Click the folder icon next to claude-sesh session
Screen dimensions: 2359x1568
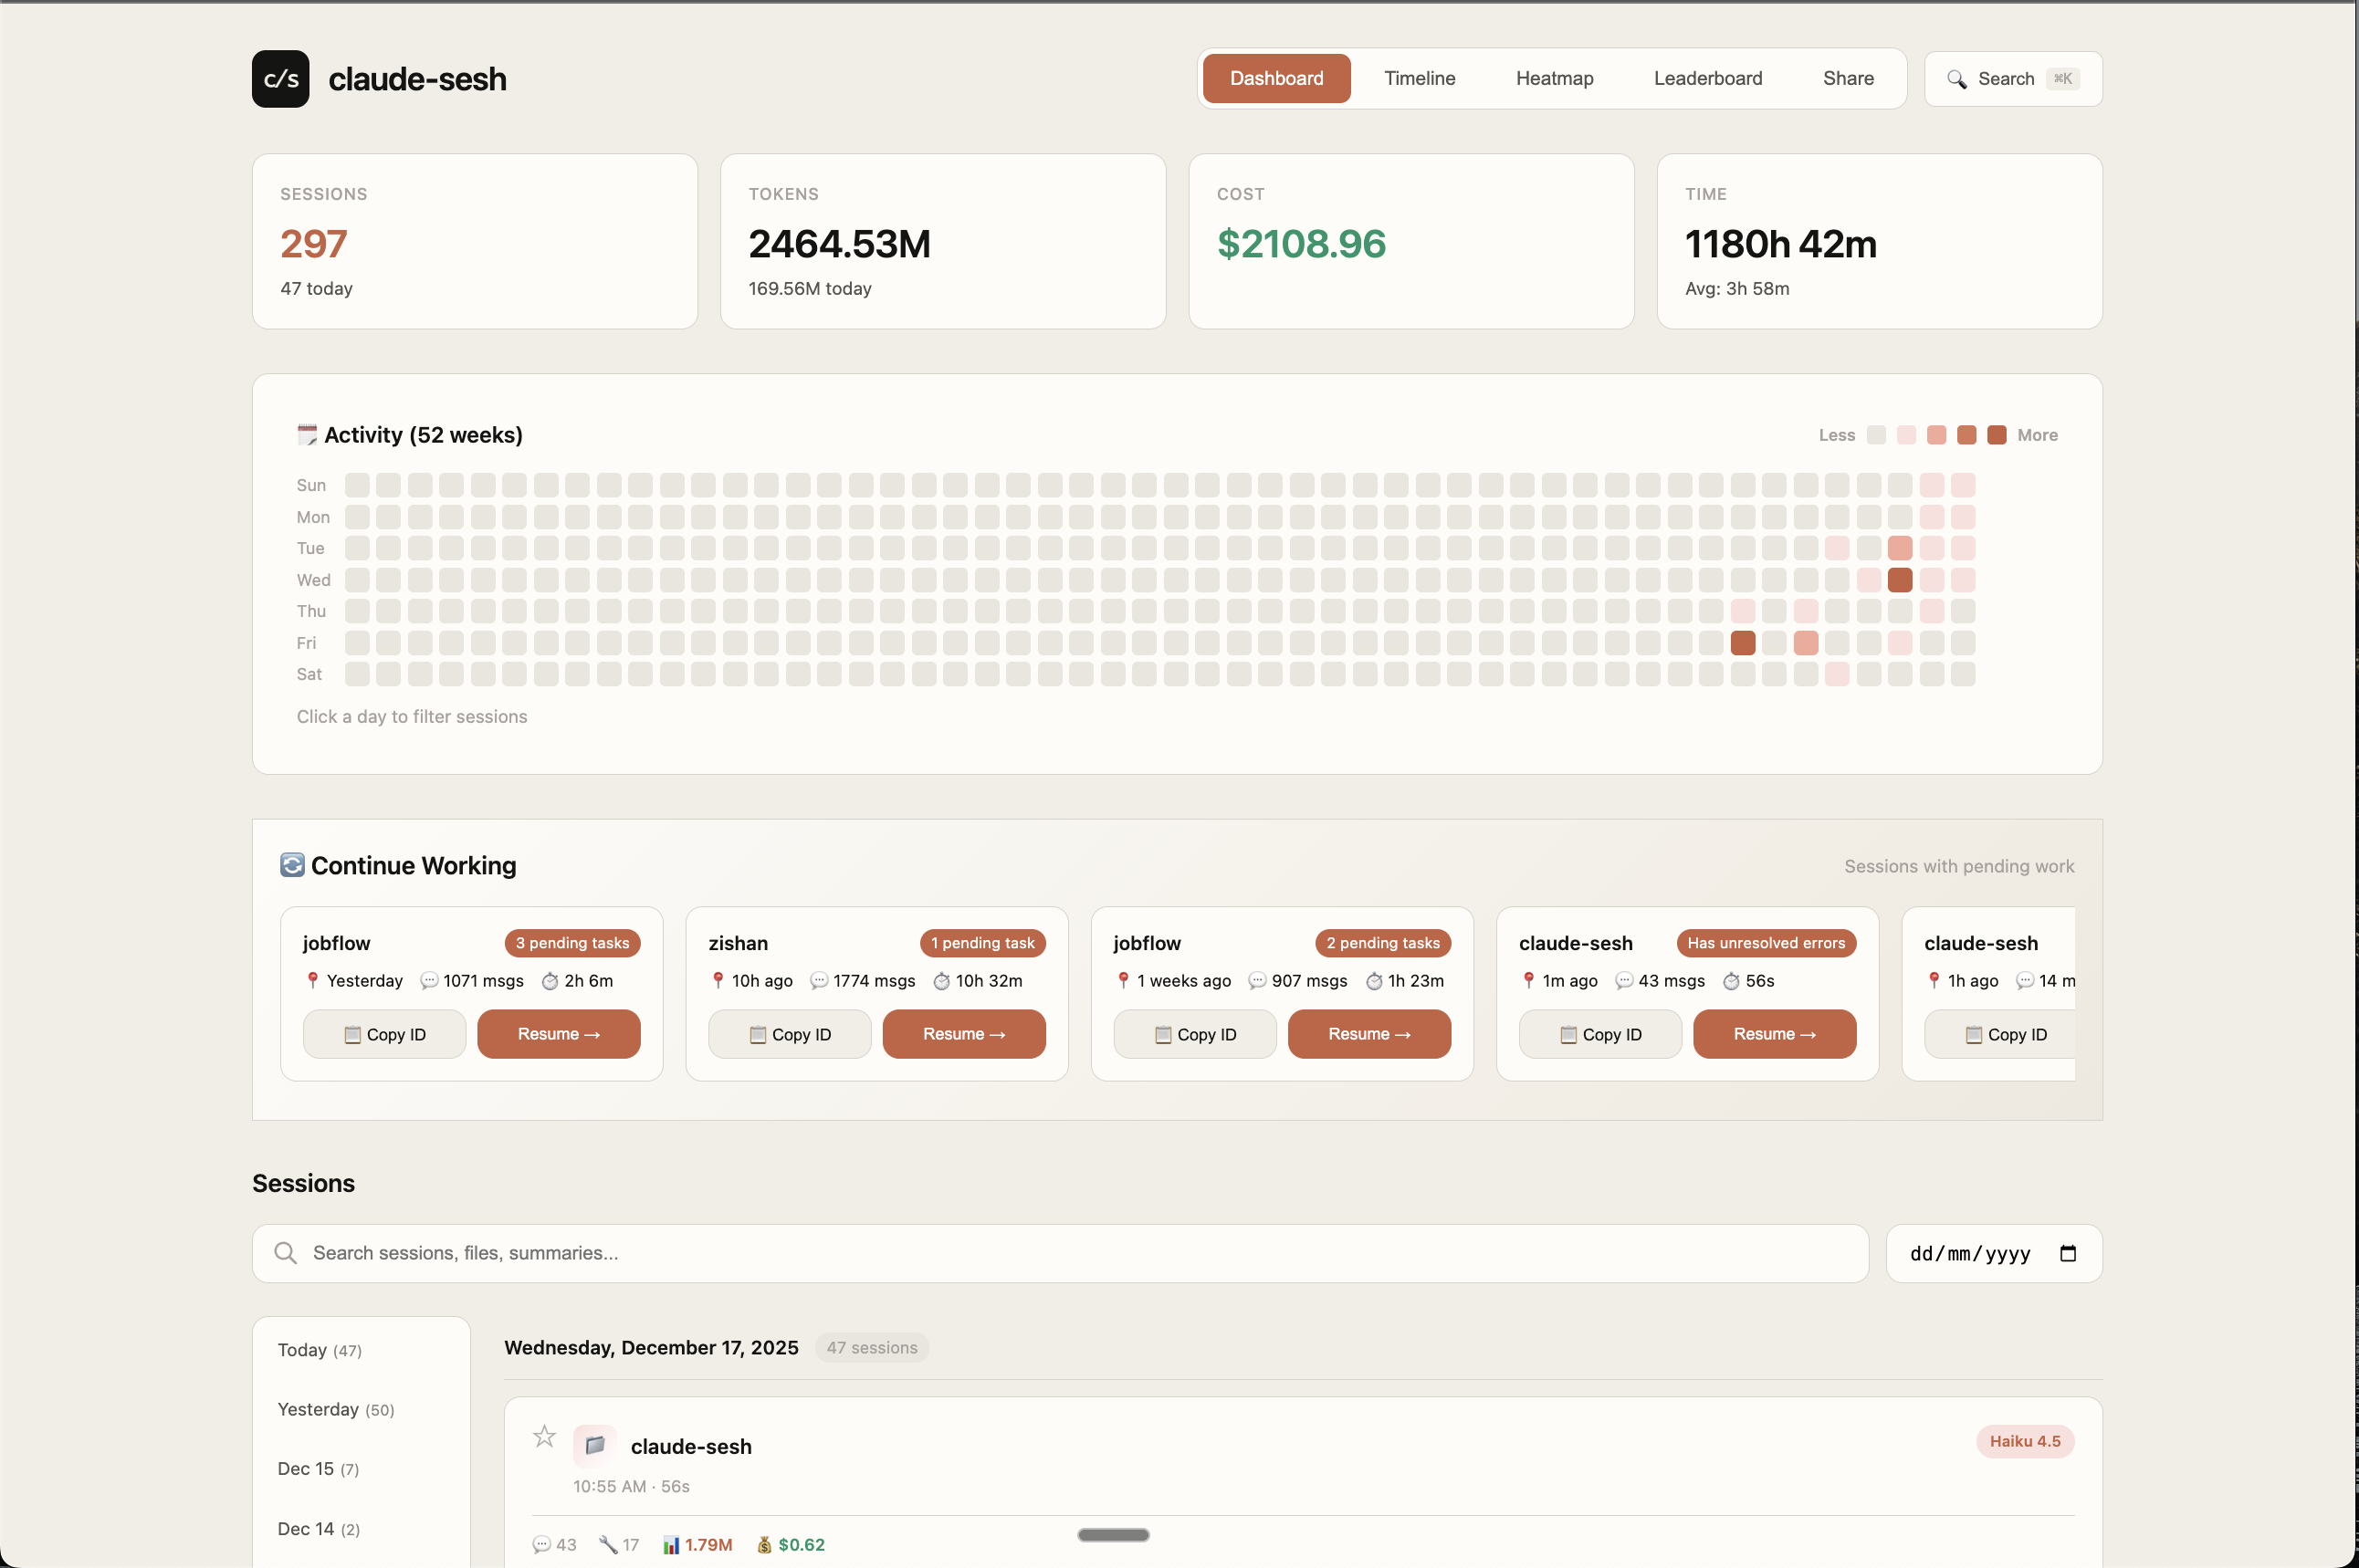tap(594, 1445)
